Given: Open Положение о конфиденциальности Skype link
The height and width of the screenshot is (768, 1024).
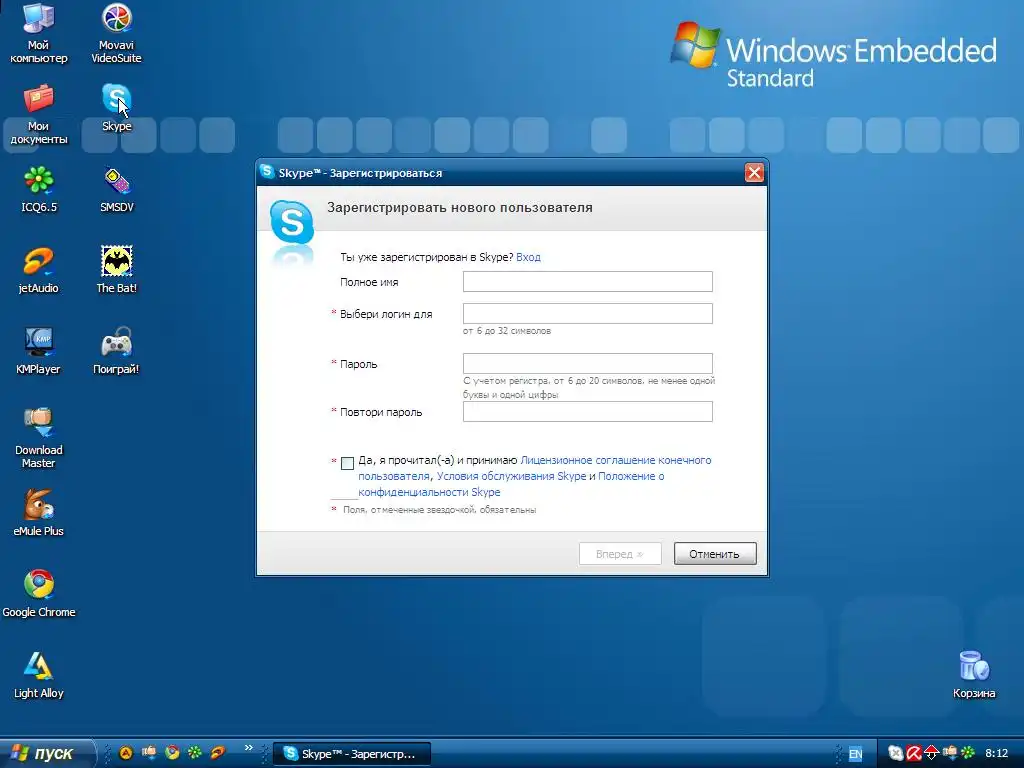Looking at the screenshot, I should tap(511, 484).
